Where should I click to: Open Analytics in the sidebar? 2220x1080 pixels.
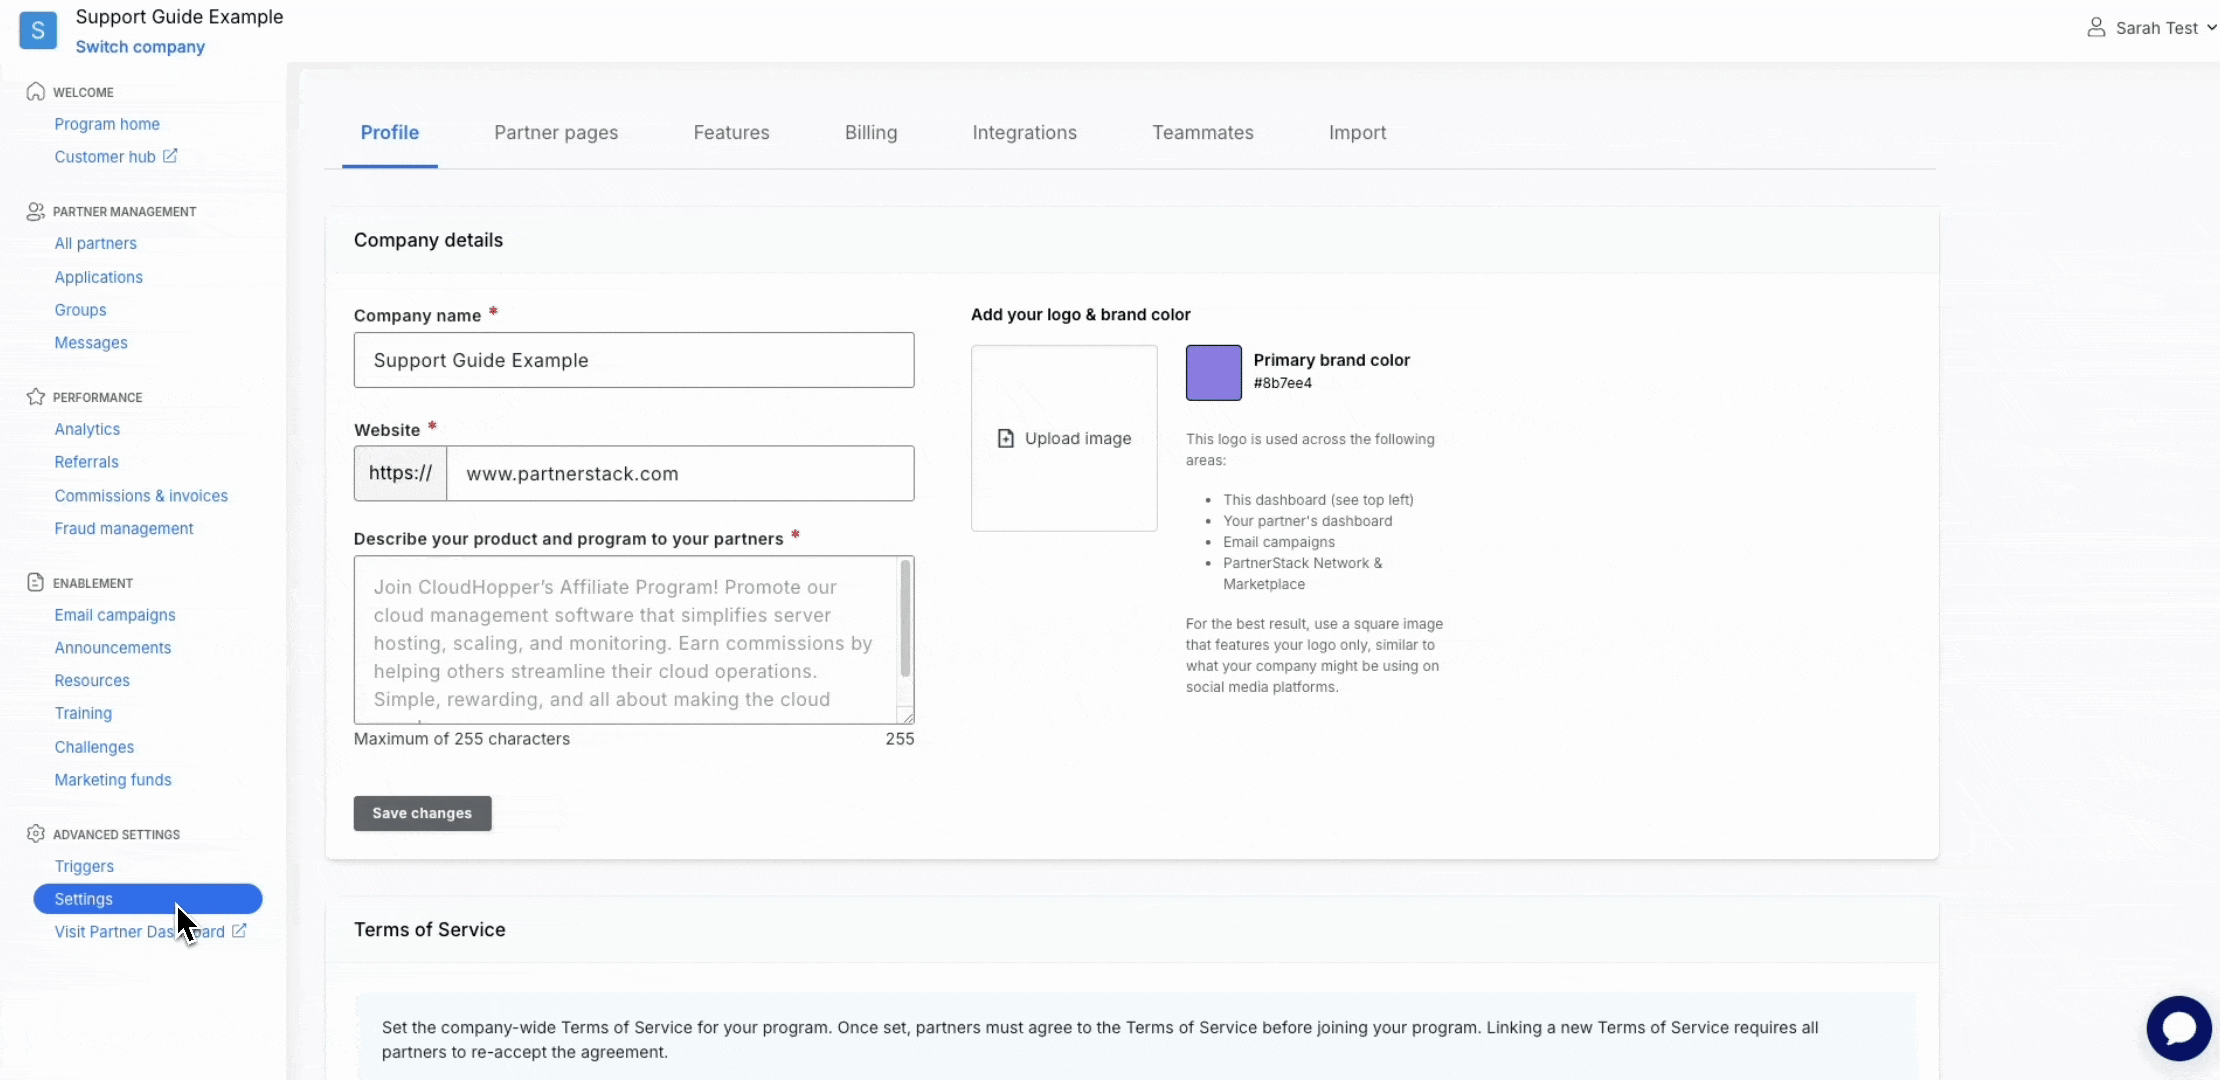pos(87,429)
